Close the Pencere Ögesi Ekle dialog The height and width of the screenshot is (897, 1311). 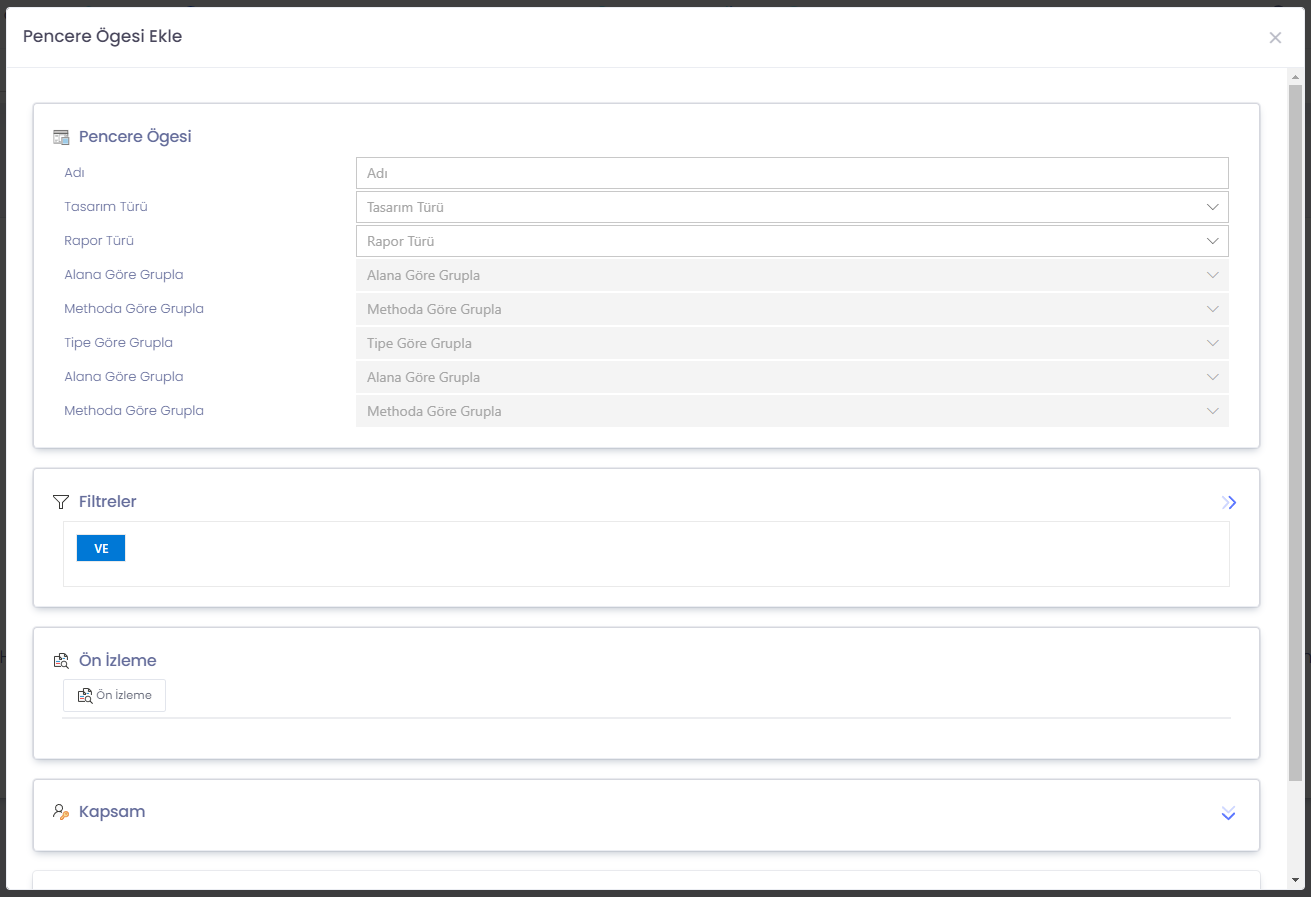pos(1275,38)
